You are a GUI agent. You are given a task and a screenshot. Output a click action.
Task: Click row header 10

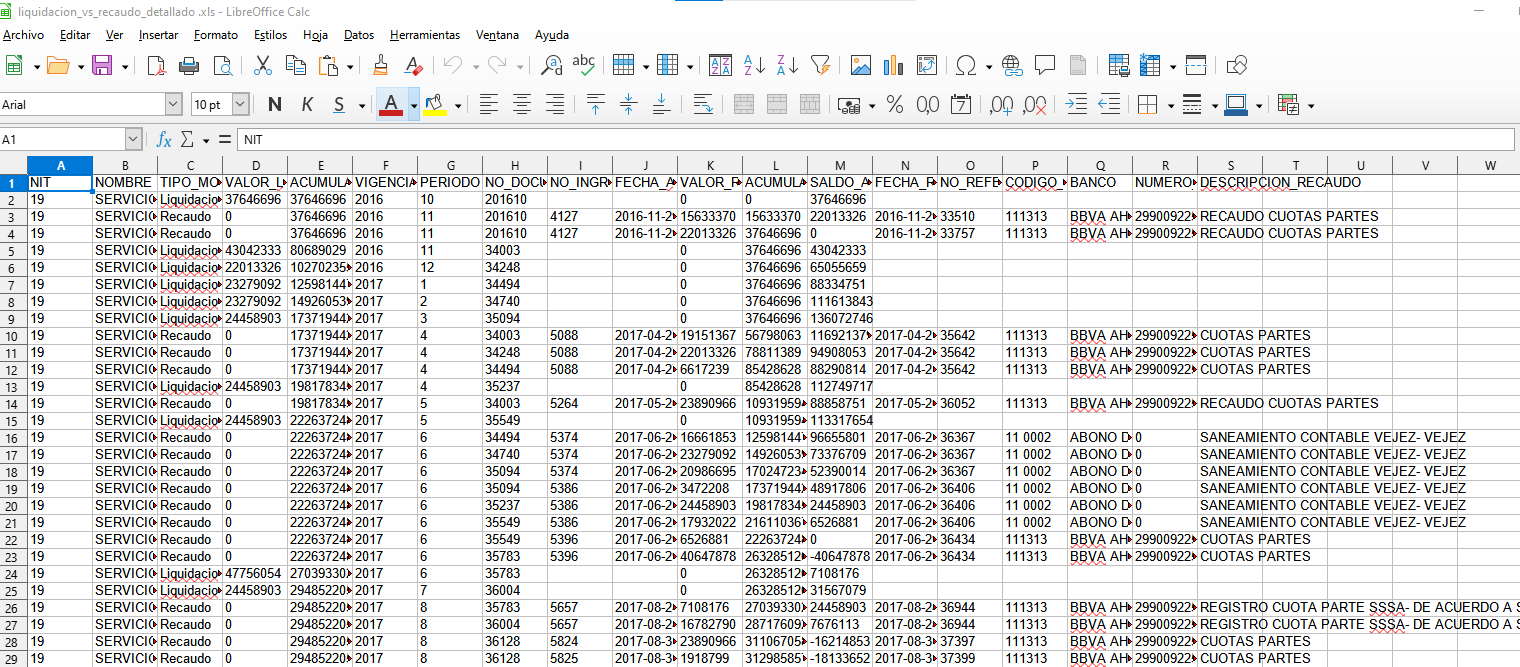pyautogui.click(x=13, y=335)
